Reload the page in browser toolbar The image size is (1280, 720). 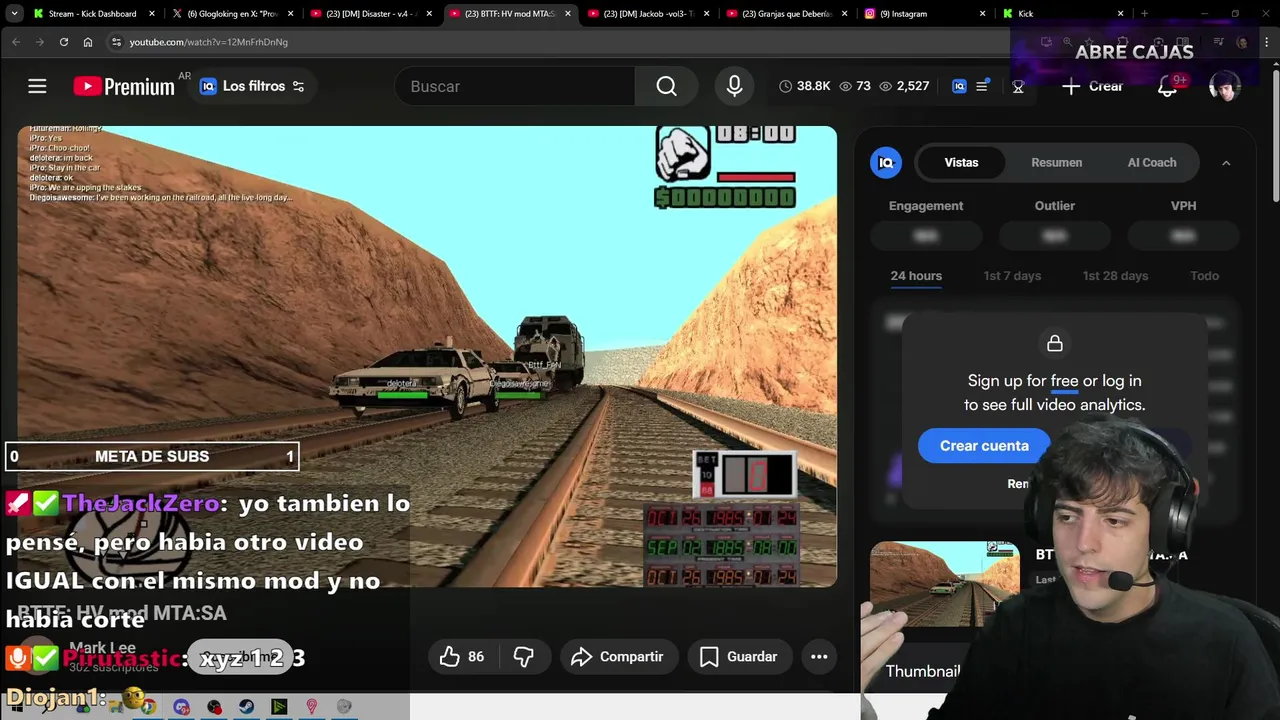[63, 42]
